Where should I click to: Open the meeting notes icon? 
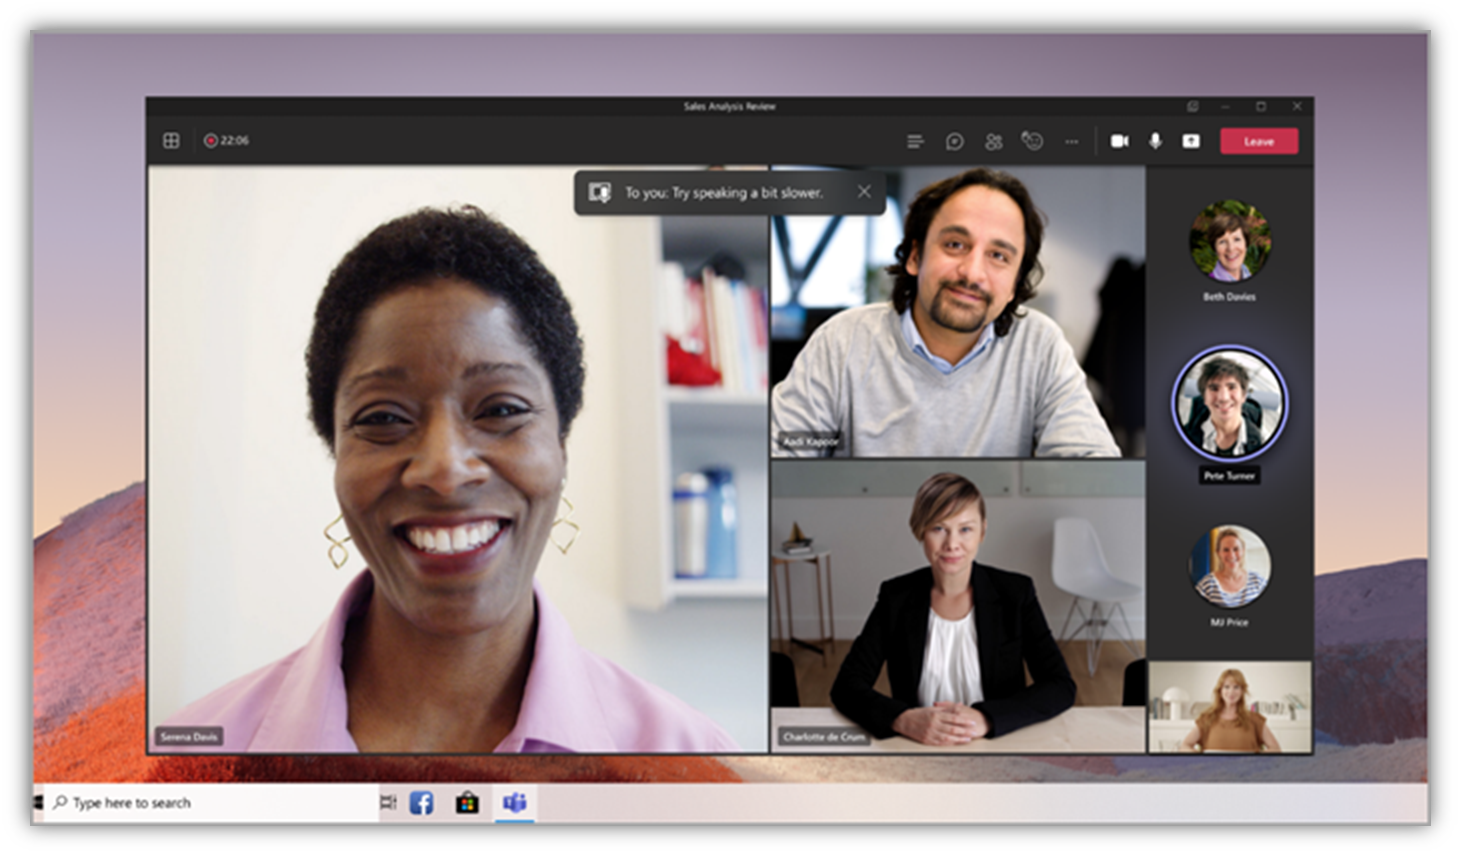[915, 141]
